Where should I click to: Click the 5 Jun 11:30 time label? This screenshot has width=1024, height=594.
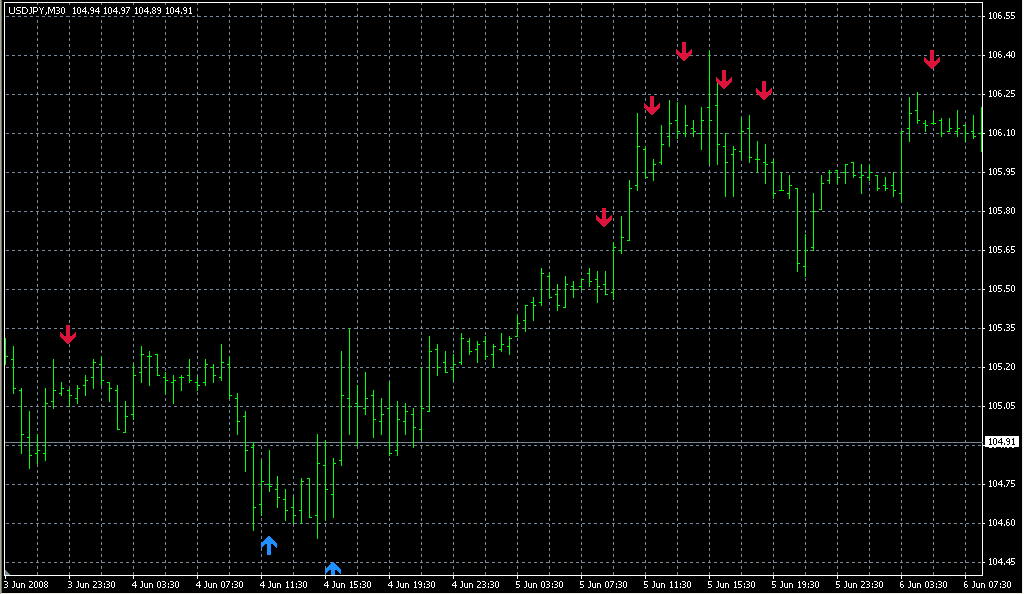pyautogui.click(x=667, y=585)
